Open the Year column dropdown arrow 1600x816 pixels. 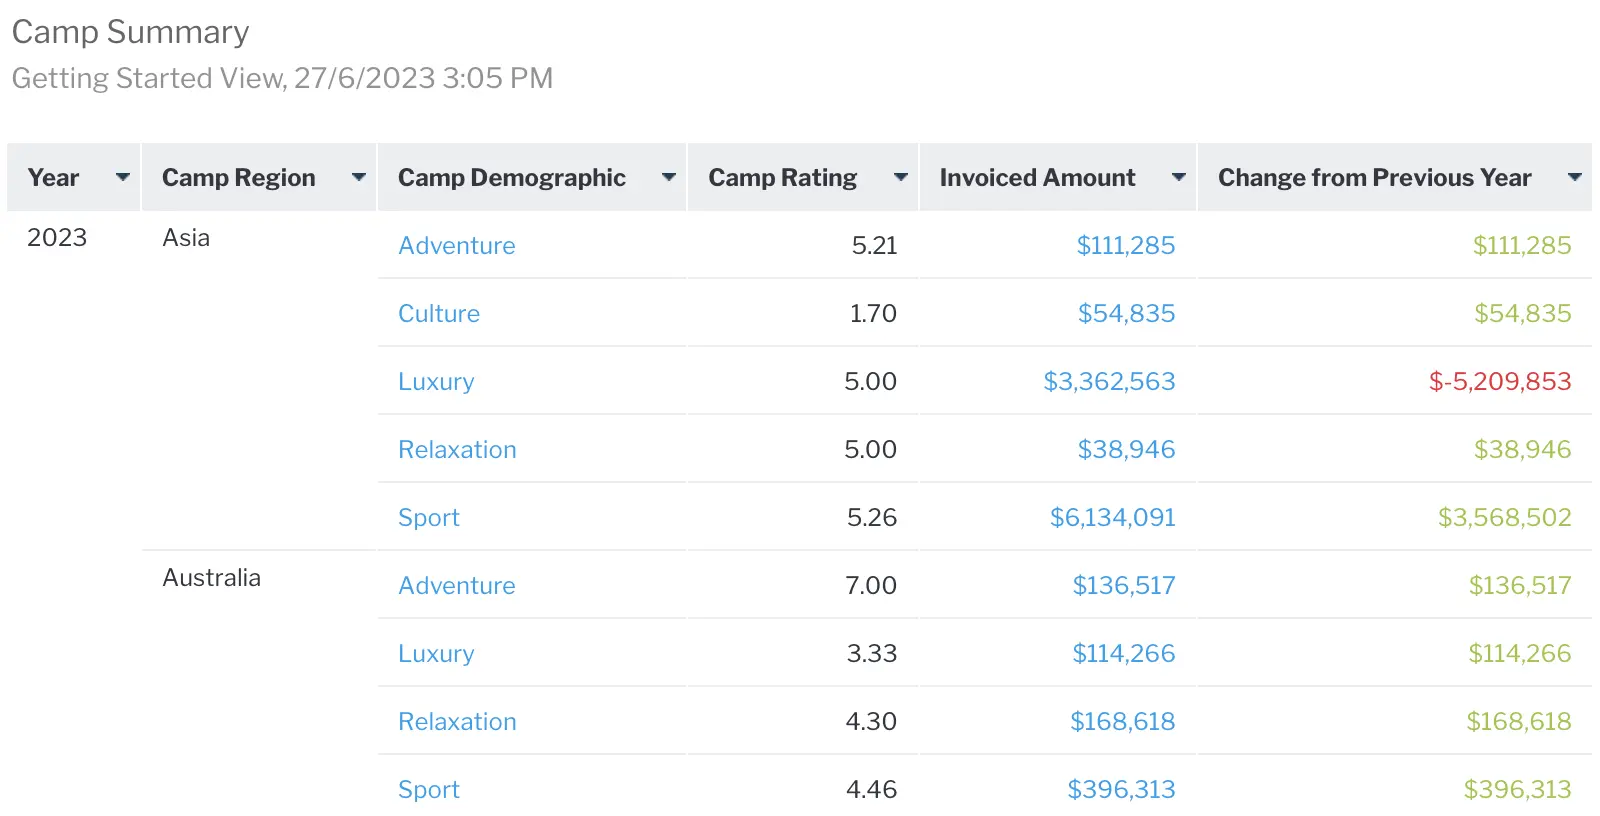click(123, 177)
